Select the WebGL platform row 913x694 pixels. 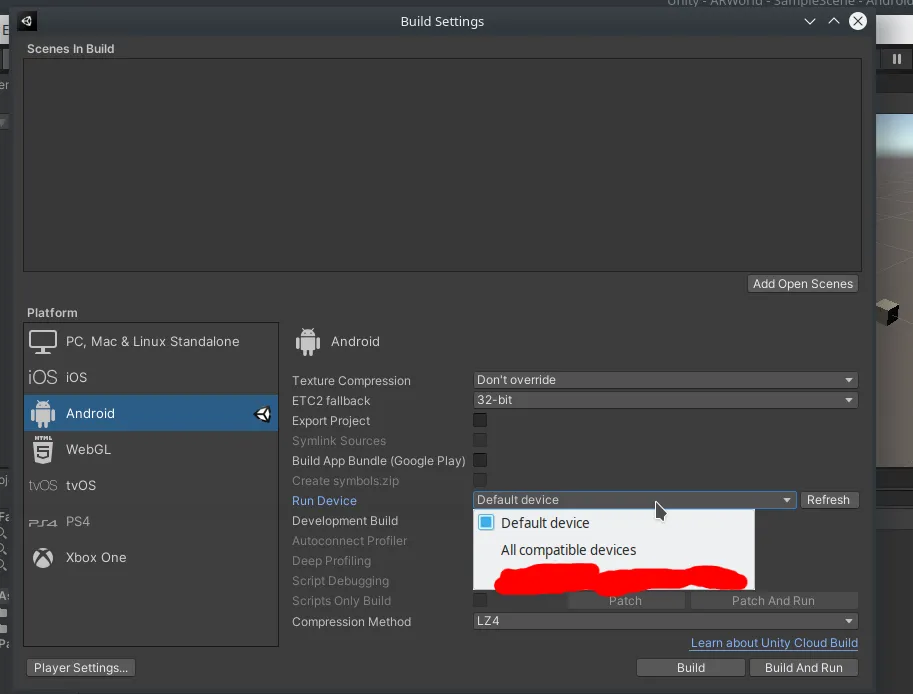point(151,449)
